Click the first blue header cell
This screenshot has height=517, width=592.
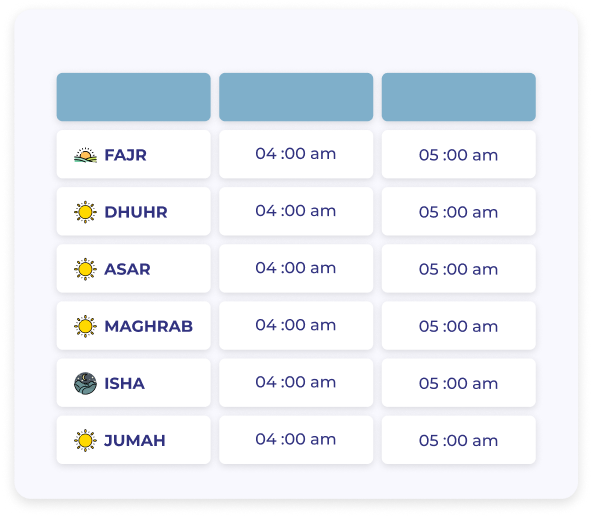tap(134, 97)
